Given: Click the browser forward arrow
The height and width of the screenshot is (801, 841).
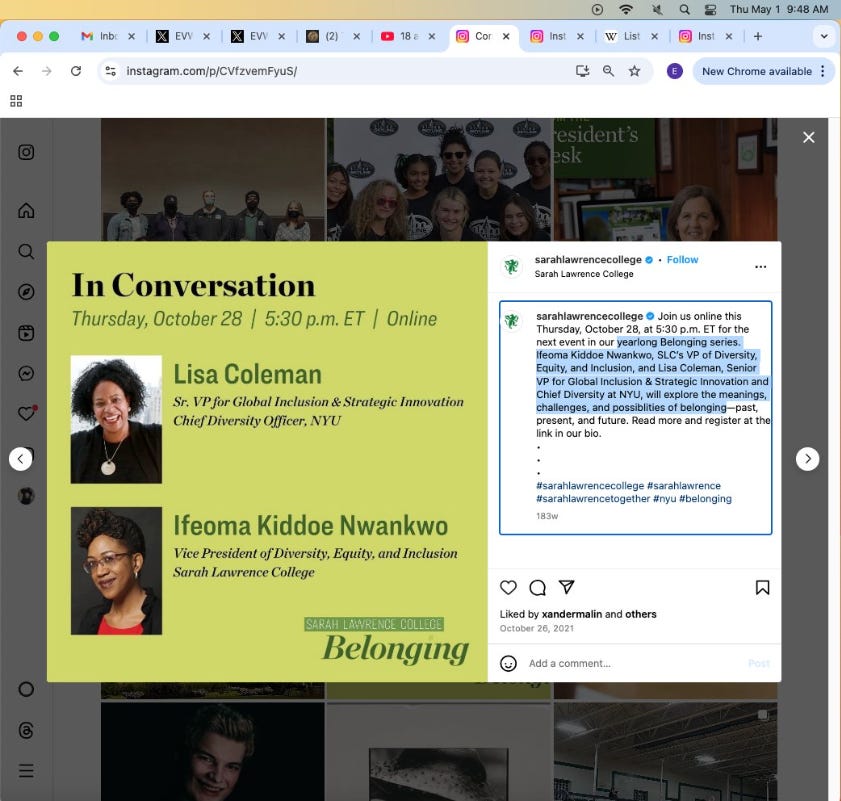Looking at the screenshot, I should point(47,71).
